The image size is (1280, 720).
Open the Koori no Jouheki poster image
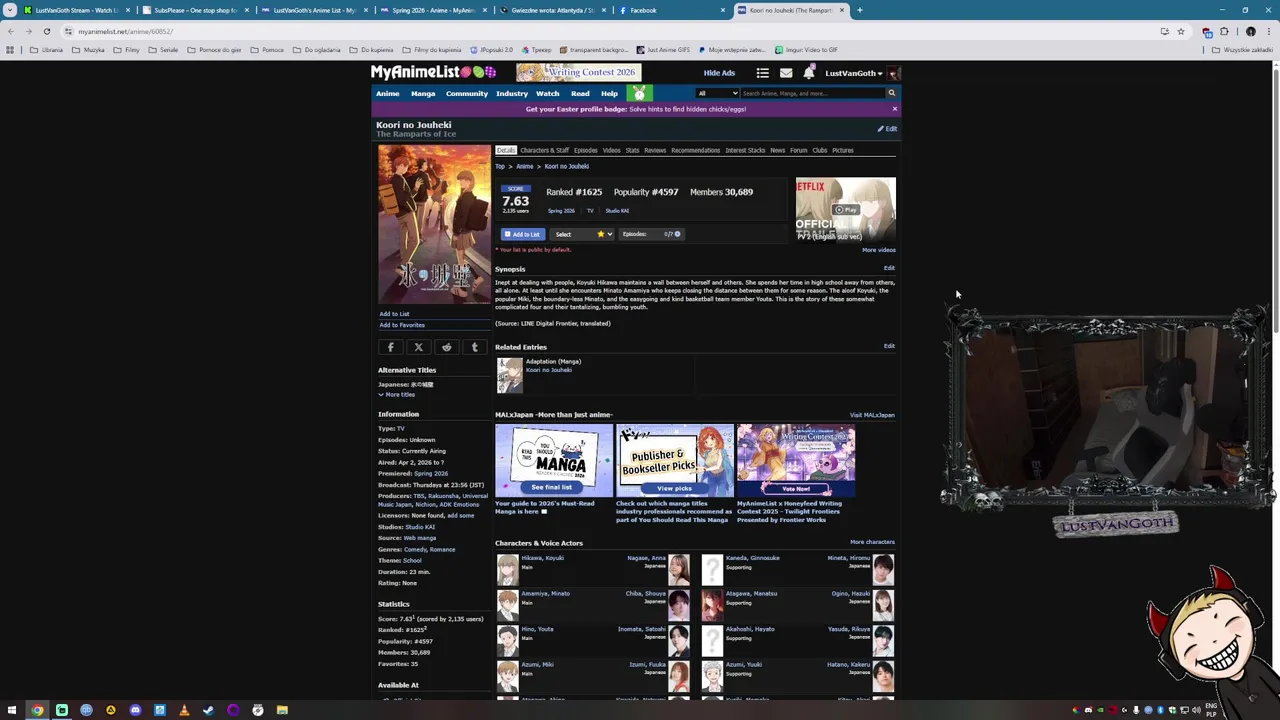click(434, 224)
